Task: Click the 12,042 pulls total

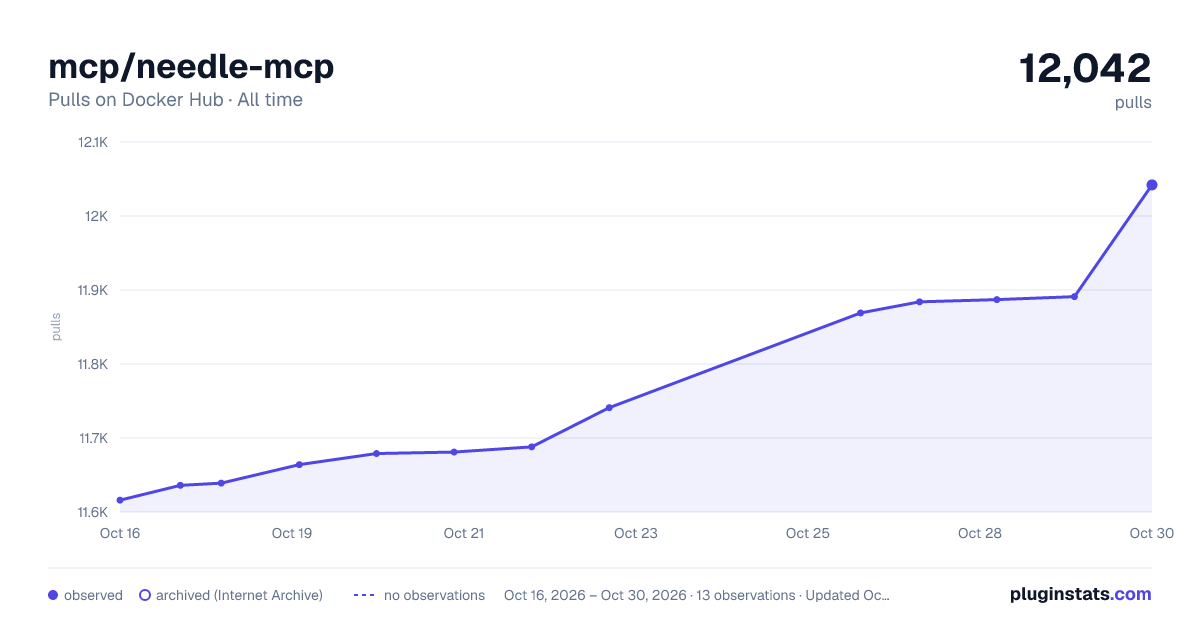Action: pyautogui.click(x=1085, y=69)
